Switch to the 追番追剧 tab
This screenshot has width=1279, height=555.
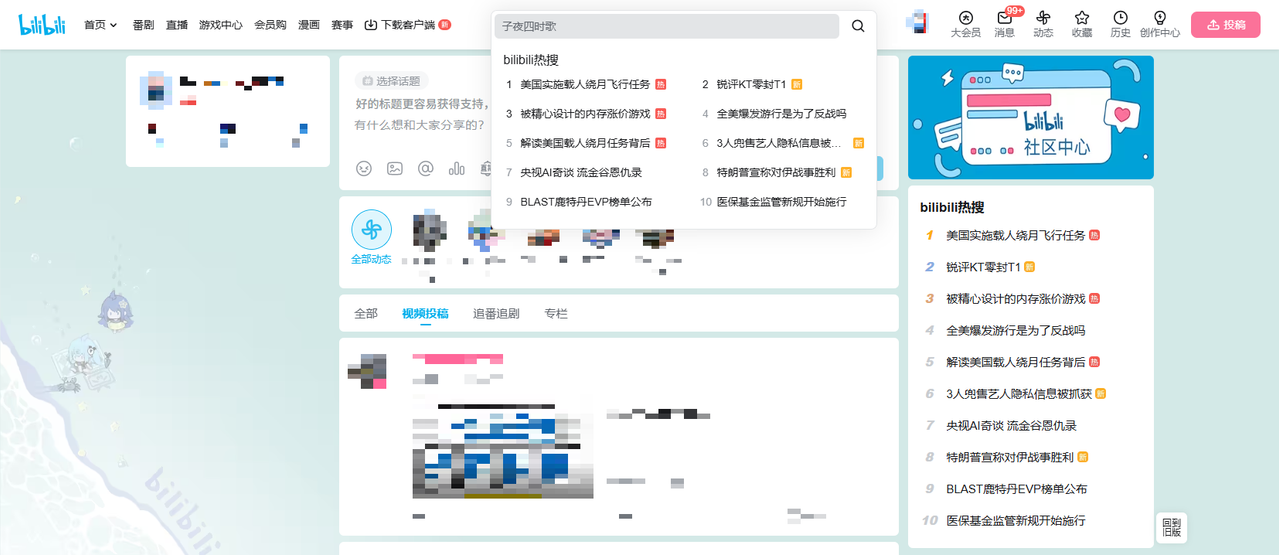(496, 314)
